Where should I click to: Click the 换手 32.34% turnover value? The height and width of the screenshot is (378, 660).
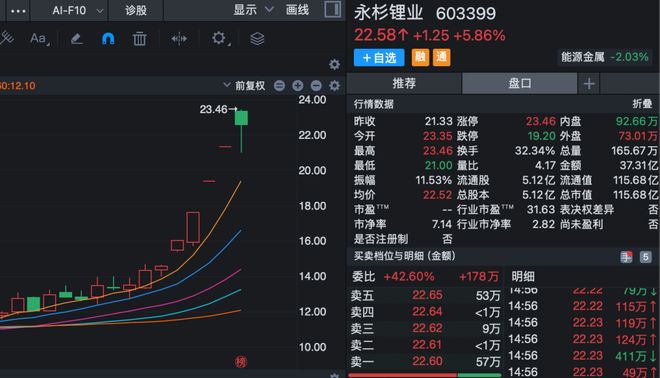pos(535,151)
